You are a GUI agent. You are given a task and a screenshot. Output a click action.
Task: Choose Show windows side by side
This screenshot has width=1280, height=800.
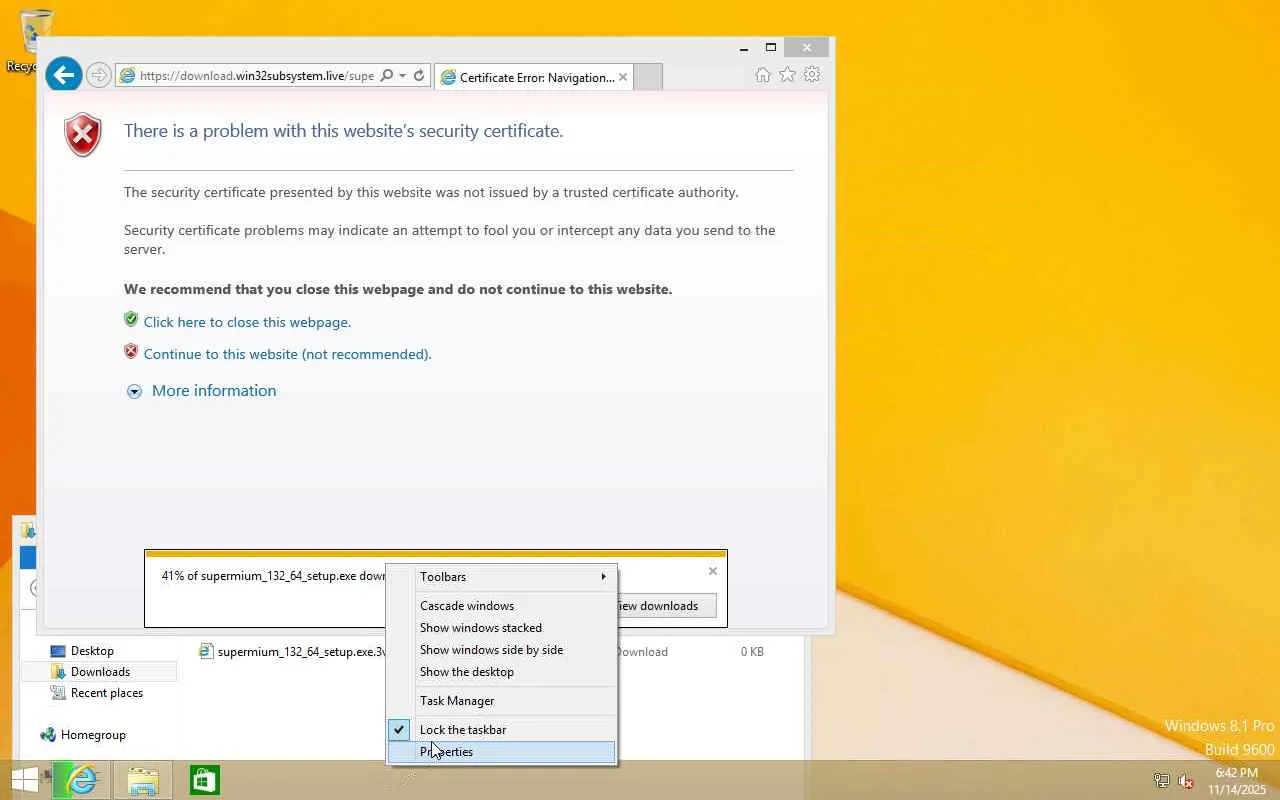(x=502, y=650)
